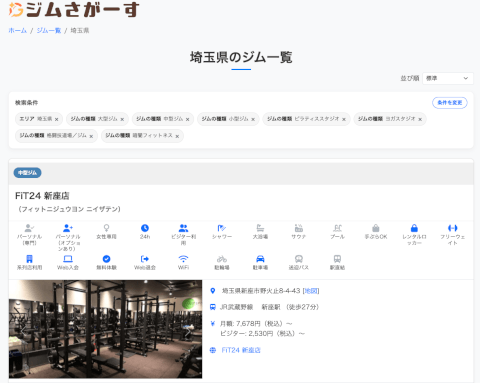Click the パーソナル(オプションあり) feature icon
Screen dimensions: 480x383
68,228
